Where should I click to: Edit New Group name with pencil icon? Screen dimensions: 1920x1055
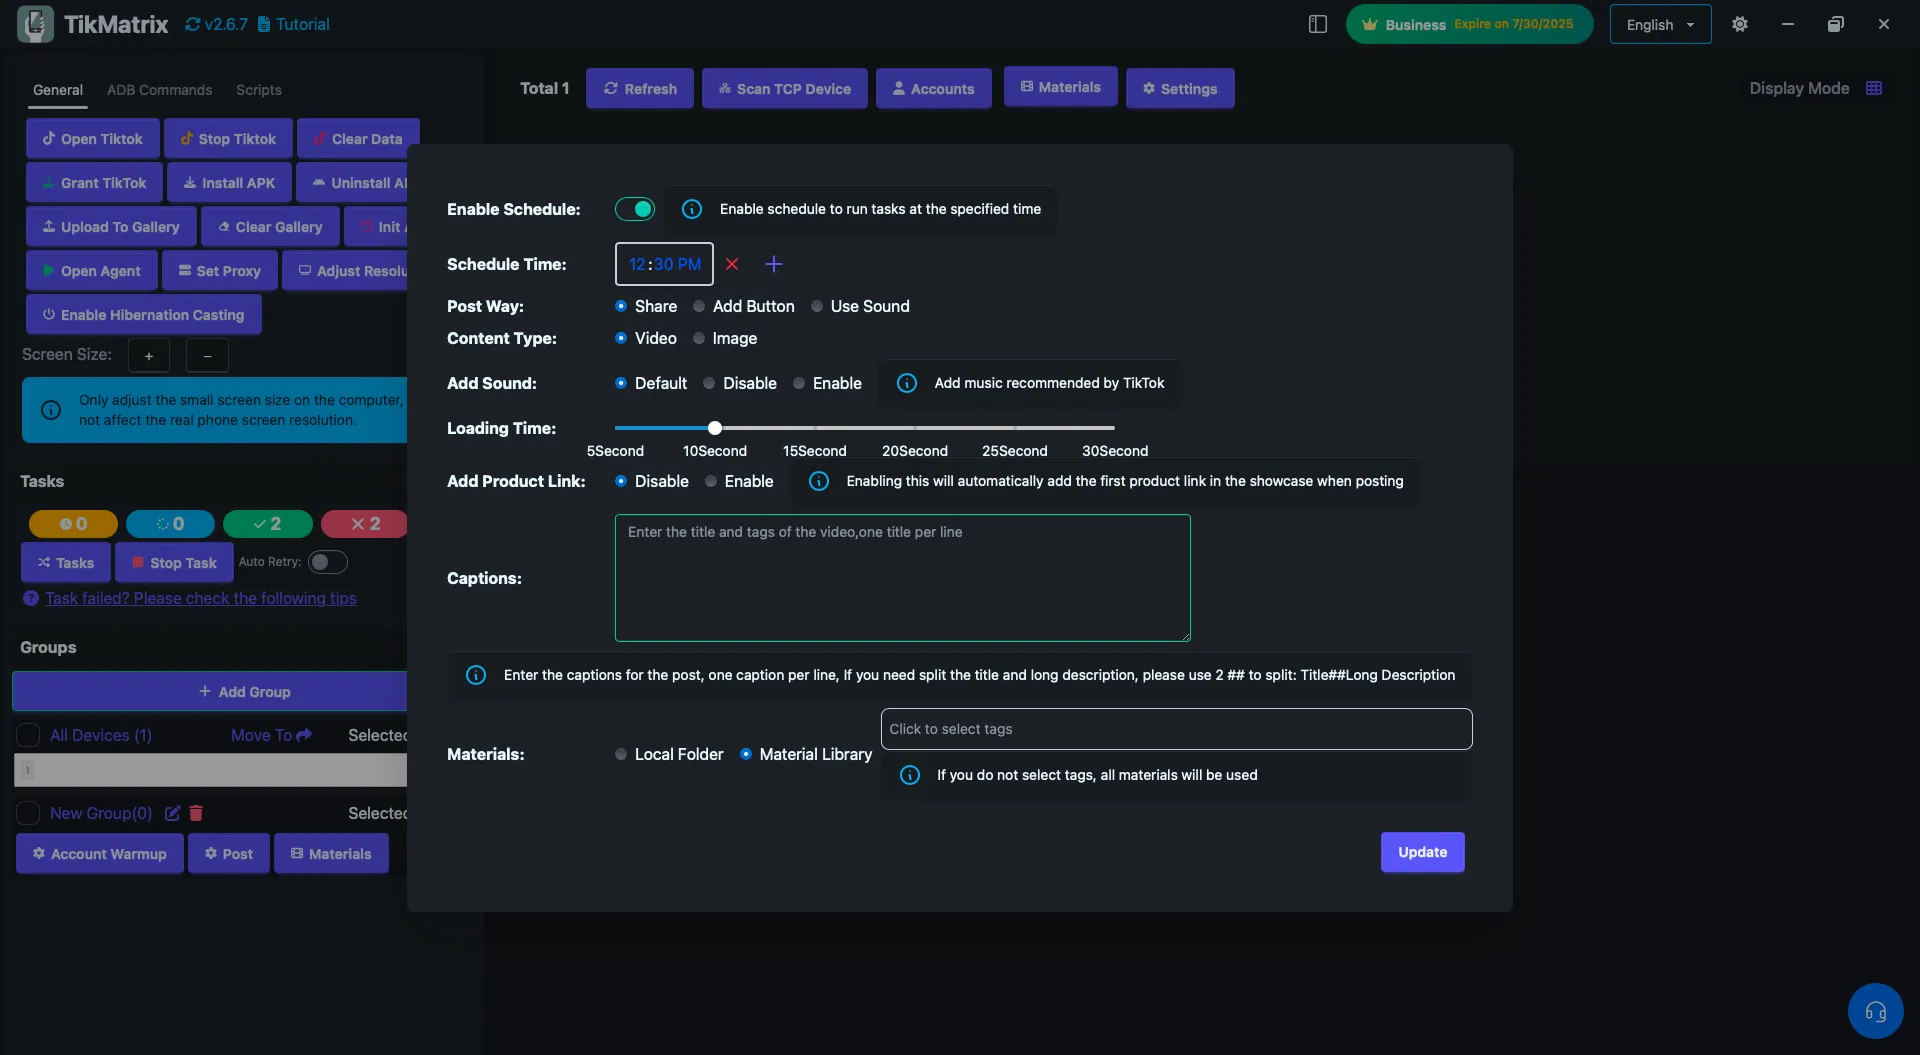(172, 813)
